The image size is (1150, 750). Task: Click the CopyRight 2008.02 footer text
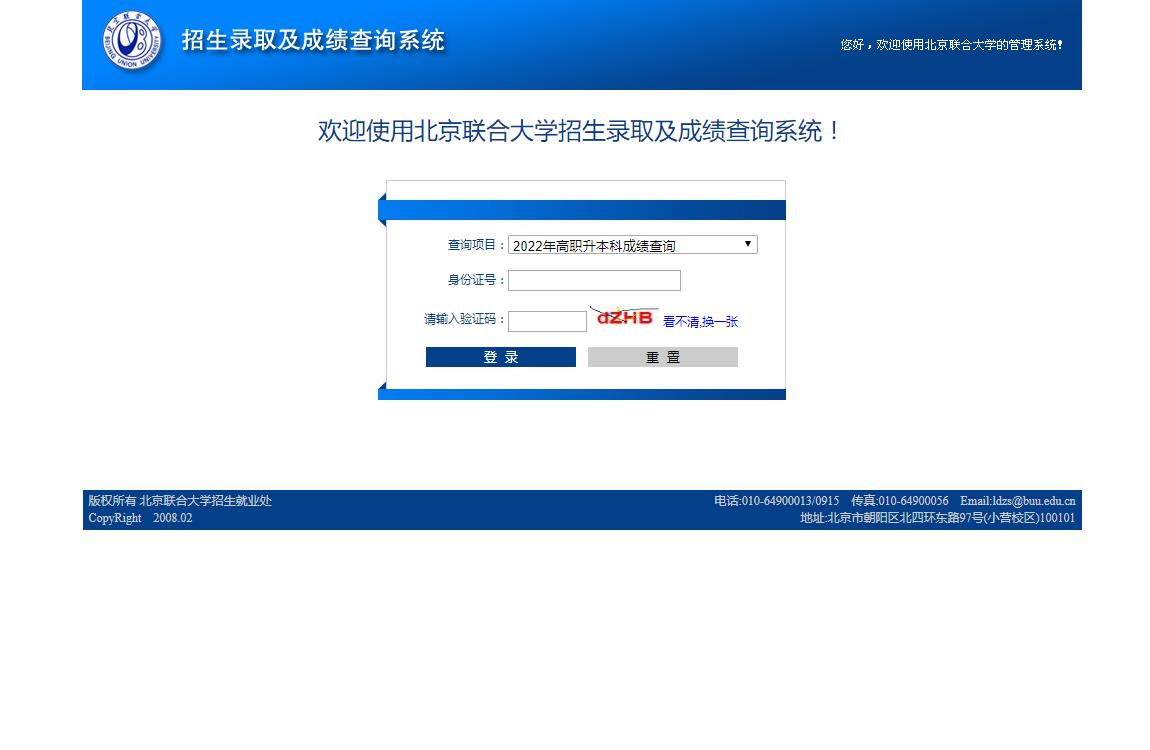pyautogui.click(x=141, y=518)
